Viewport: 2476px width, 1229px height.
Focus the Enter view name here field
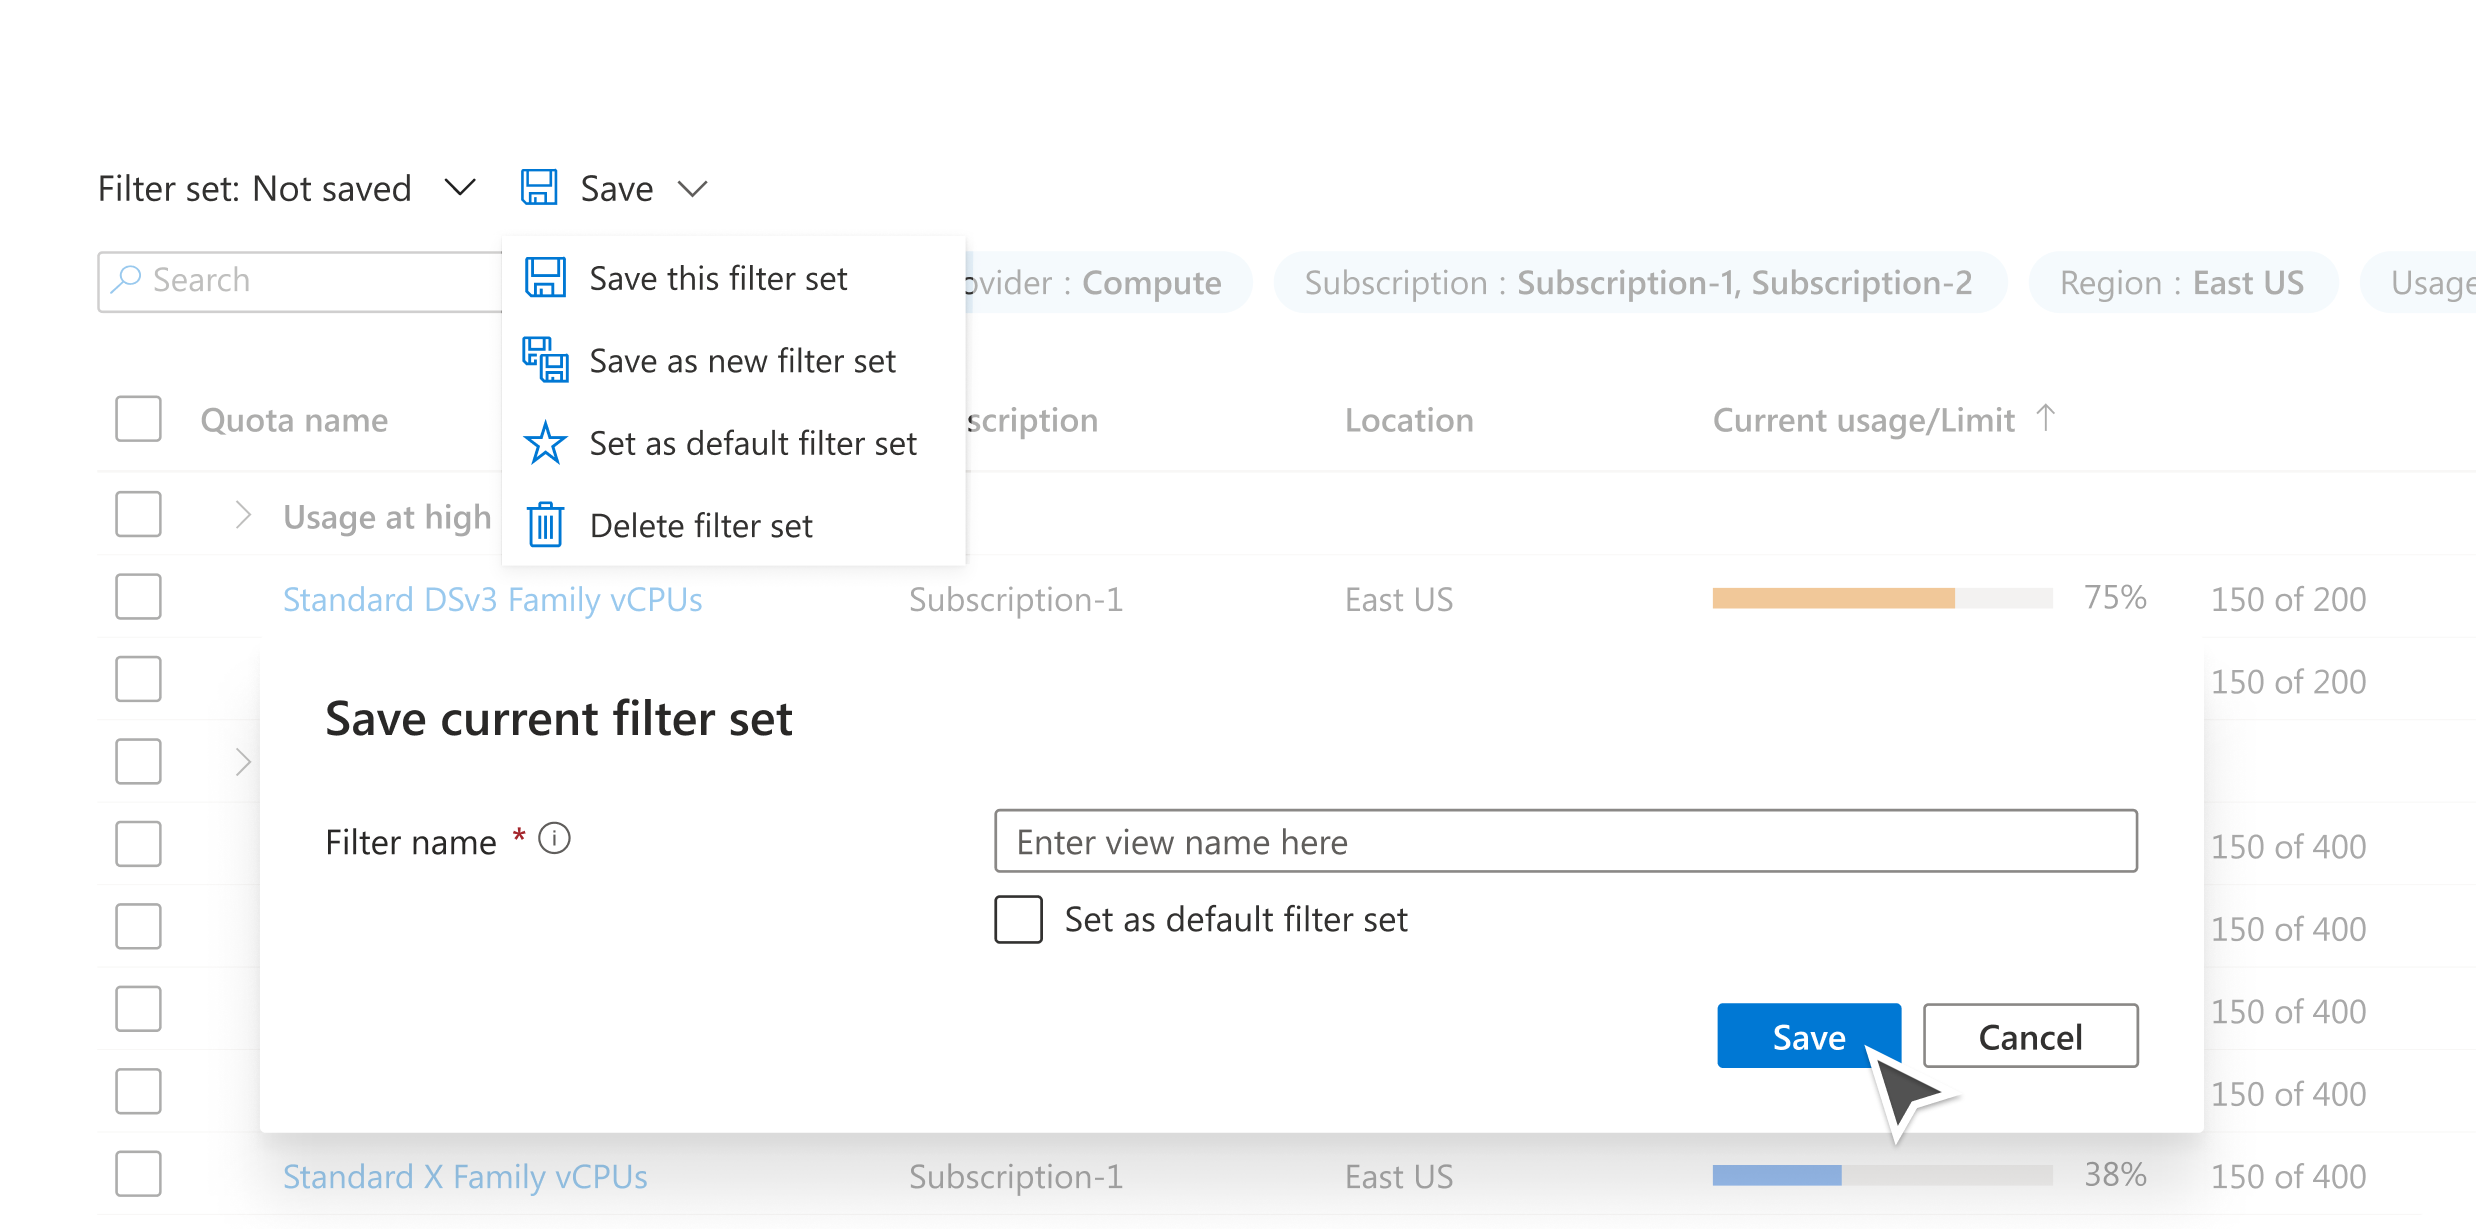[x=1565, y=841]
